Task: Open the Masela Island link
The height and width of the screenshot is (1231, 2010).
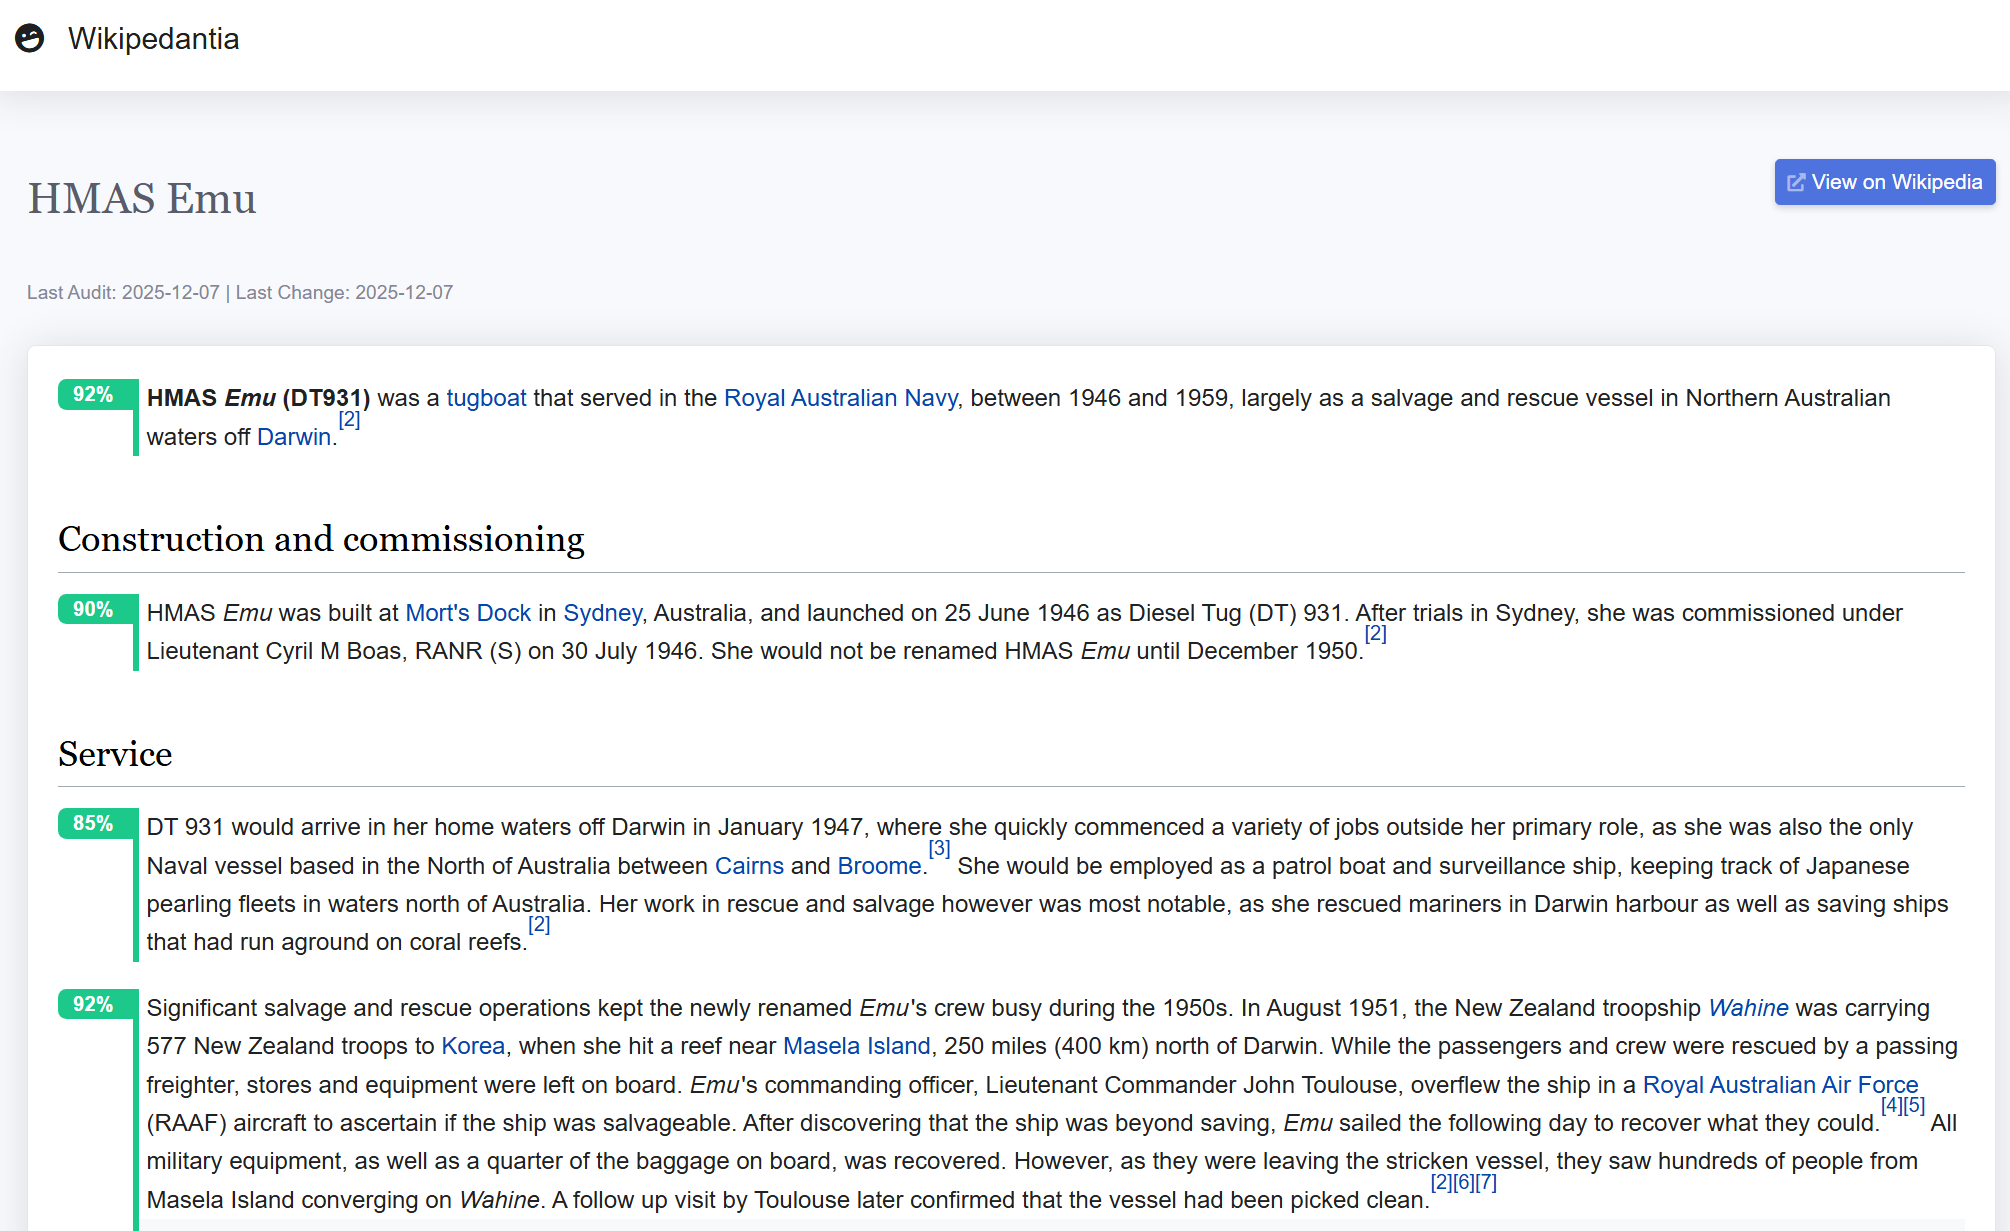Action: click(x=856, y=1046)
